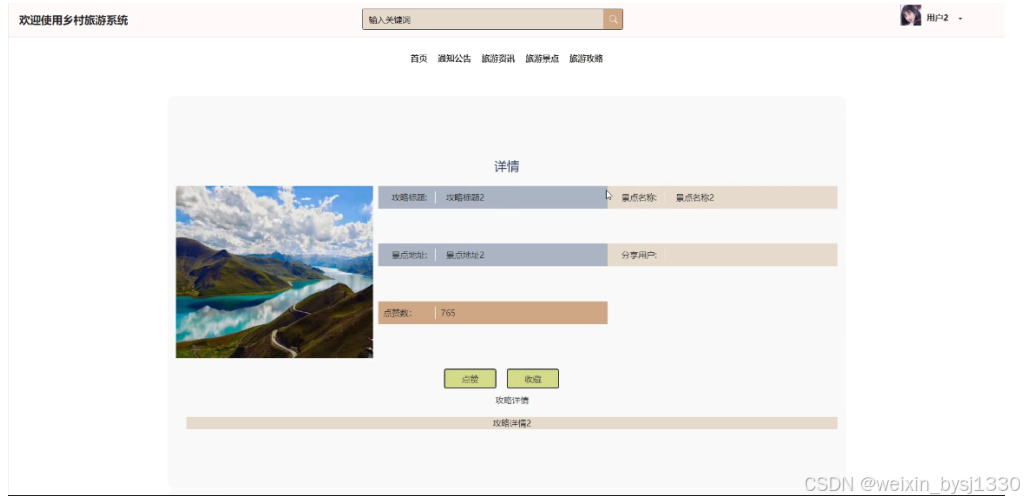The image size is (1024, 502).
Task: Select the 攻略标题2 value text
Action: [465, 197]
